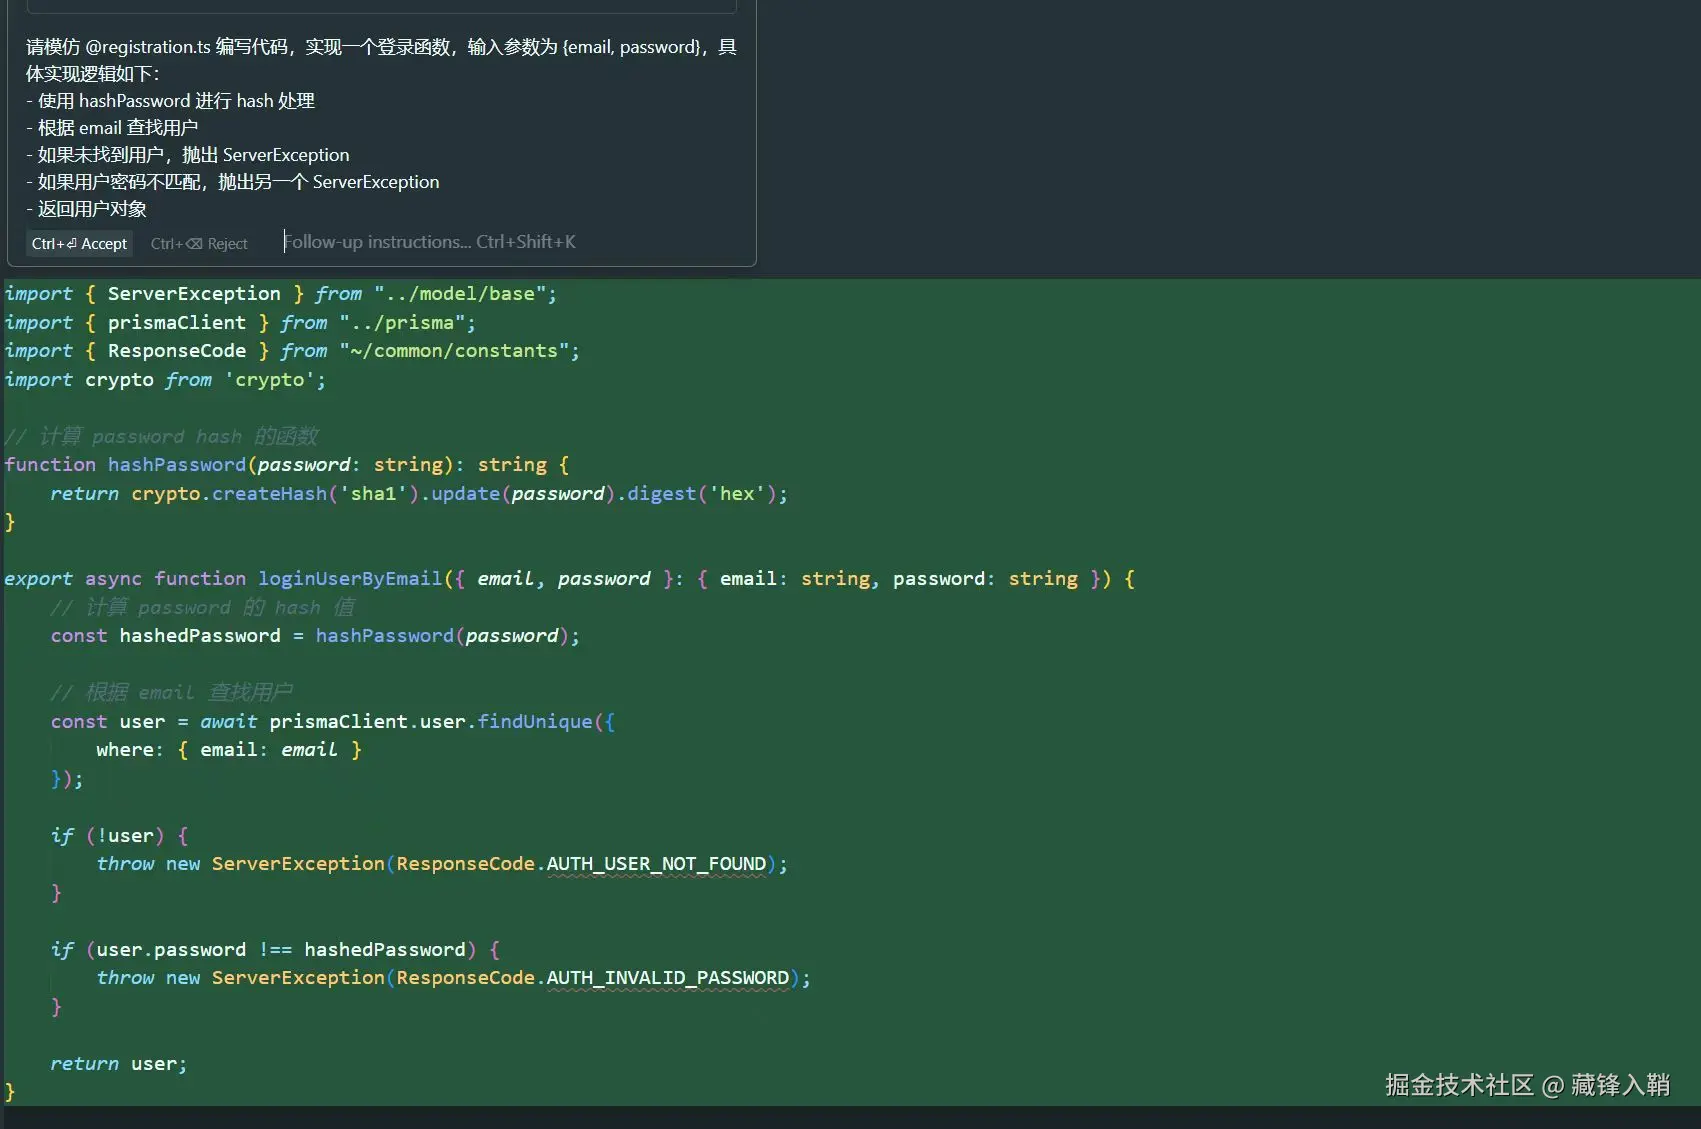Click the 'sha1' algorithm string

373,493
